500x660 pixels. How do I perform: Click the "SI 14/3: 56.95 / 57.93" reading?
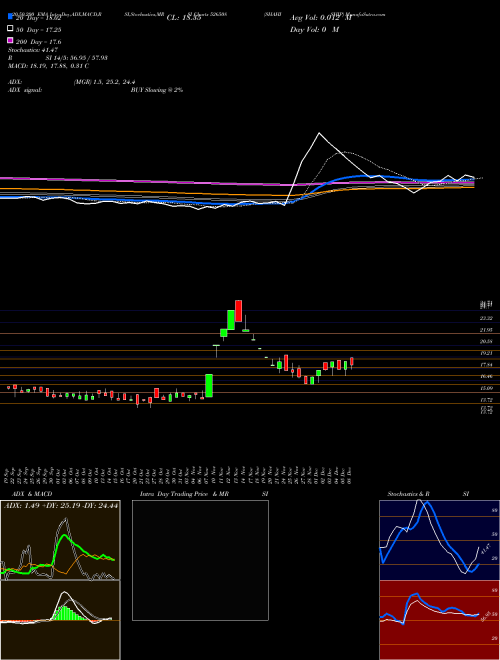tap(77, 58)
